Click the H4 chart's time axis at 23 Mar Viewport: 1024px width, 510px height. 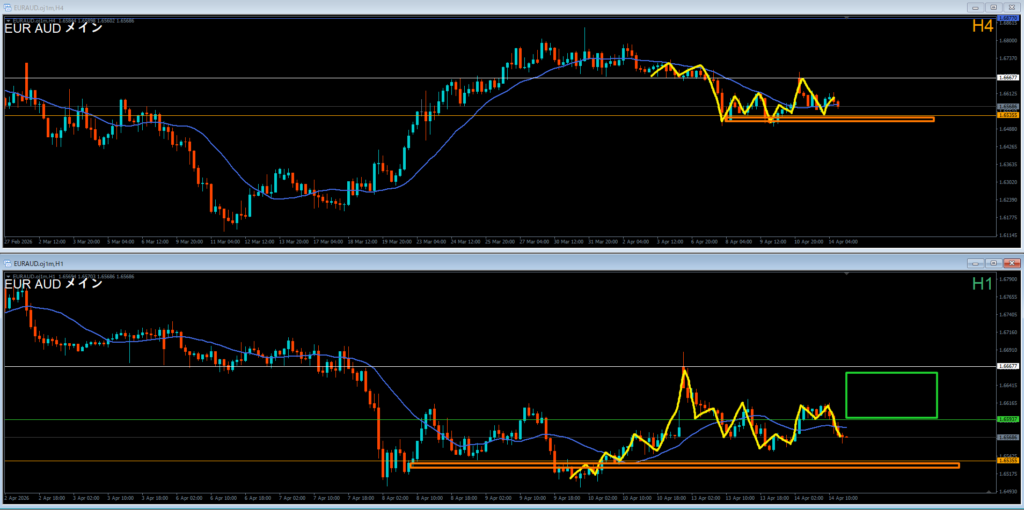pyautogui.click(x=432, y=241)
